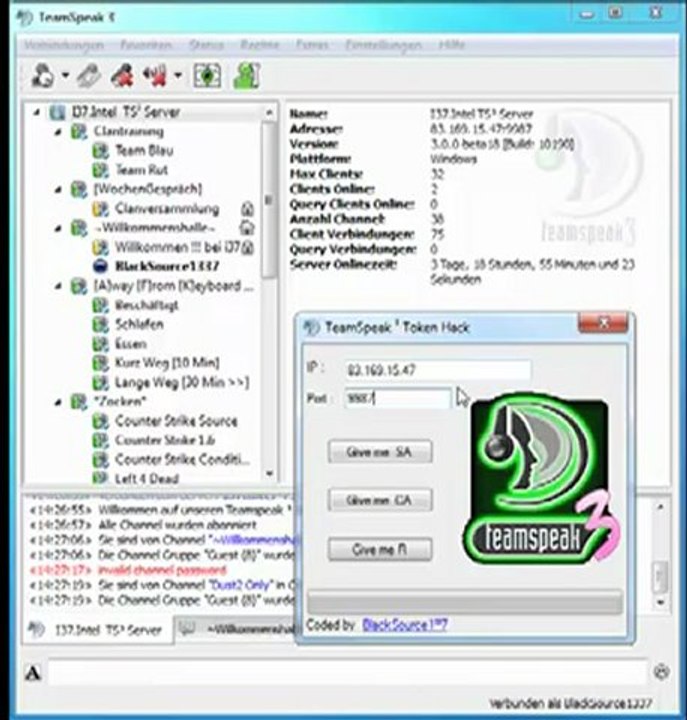Click the third Give me button
This screenshot has width=687, height=720.
(380, 549)
